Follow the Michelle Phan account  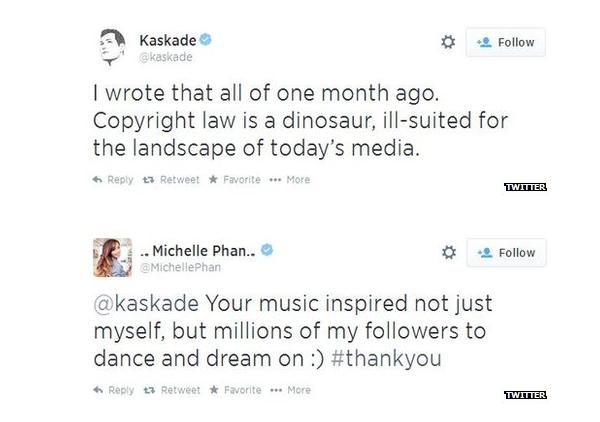tap(506, 253)
